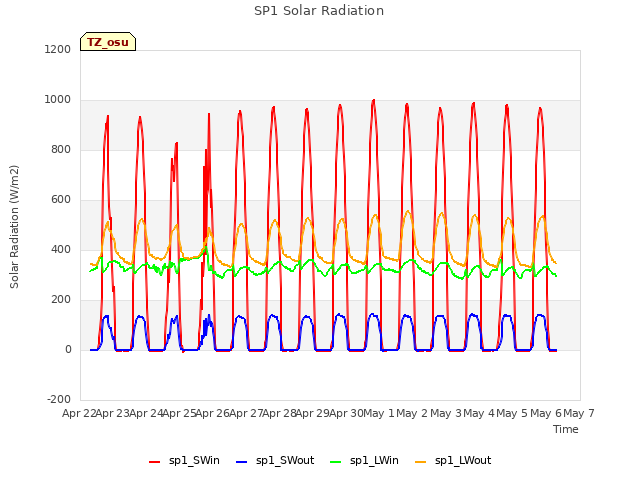Select the sp1_SWout legend label
Image resolution: width=640 pixels, height=480 pixels.
[285, 460]
